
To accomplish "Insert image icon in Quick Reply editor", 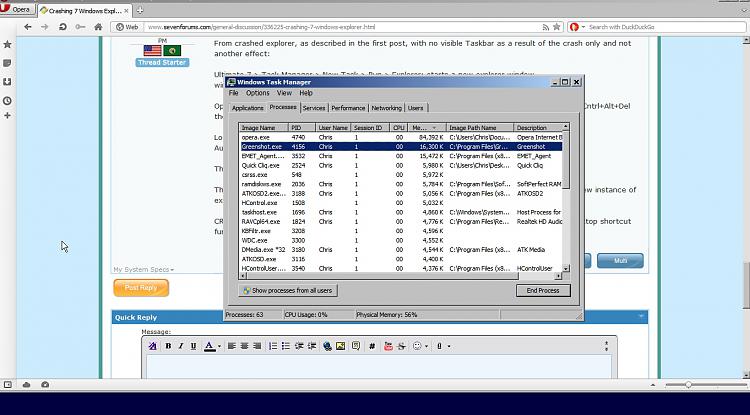I will [x=341, y=346].
